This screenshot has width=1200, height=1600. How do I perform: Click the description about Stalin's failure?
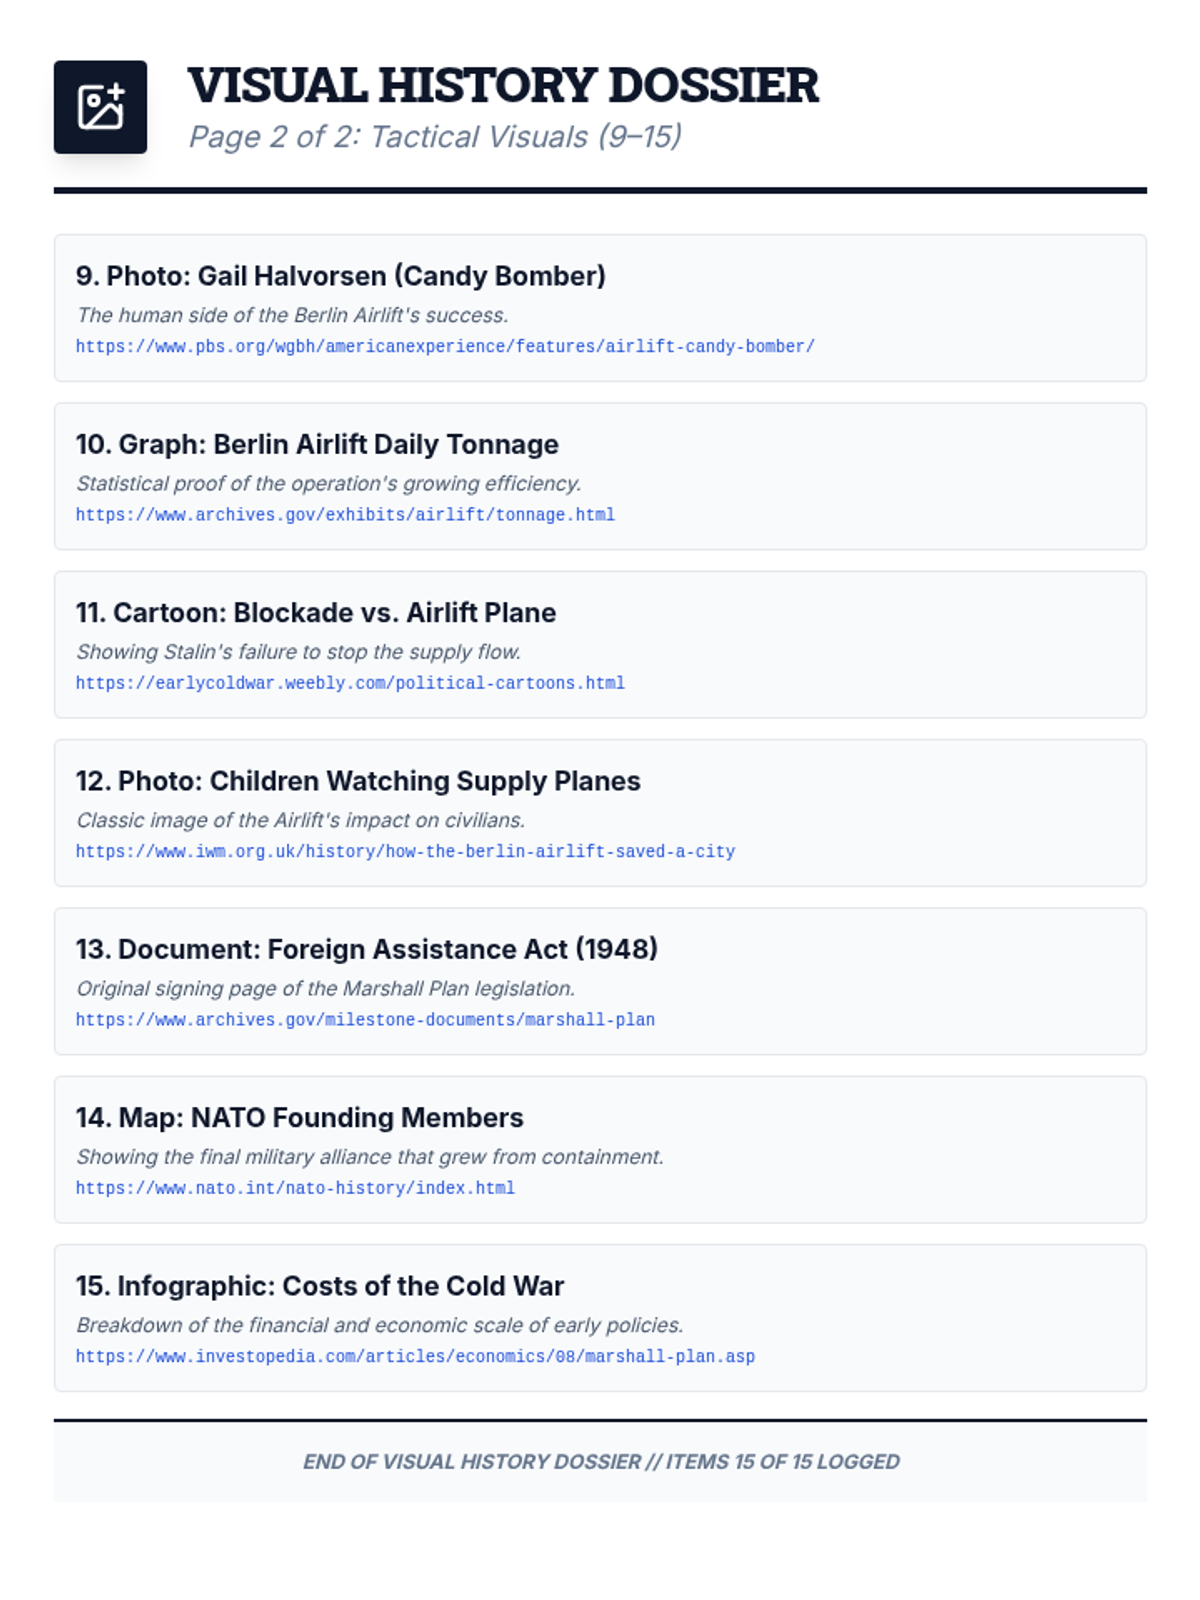click(298, 652)
